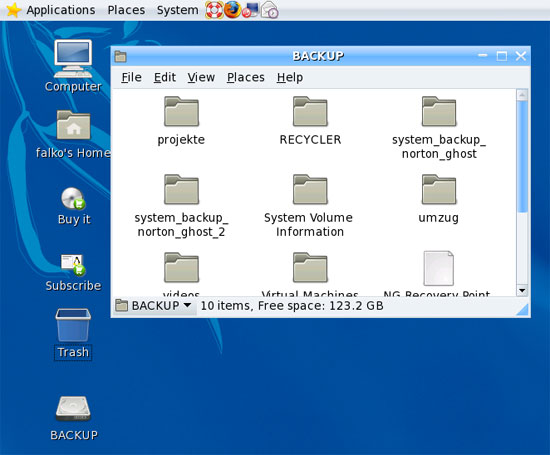Click the vertical scrollbar thumb
This screenshot has width=550, height=455.
(x=522, y=156)
